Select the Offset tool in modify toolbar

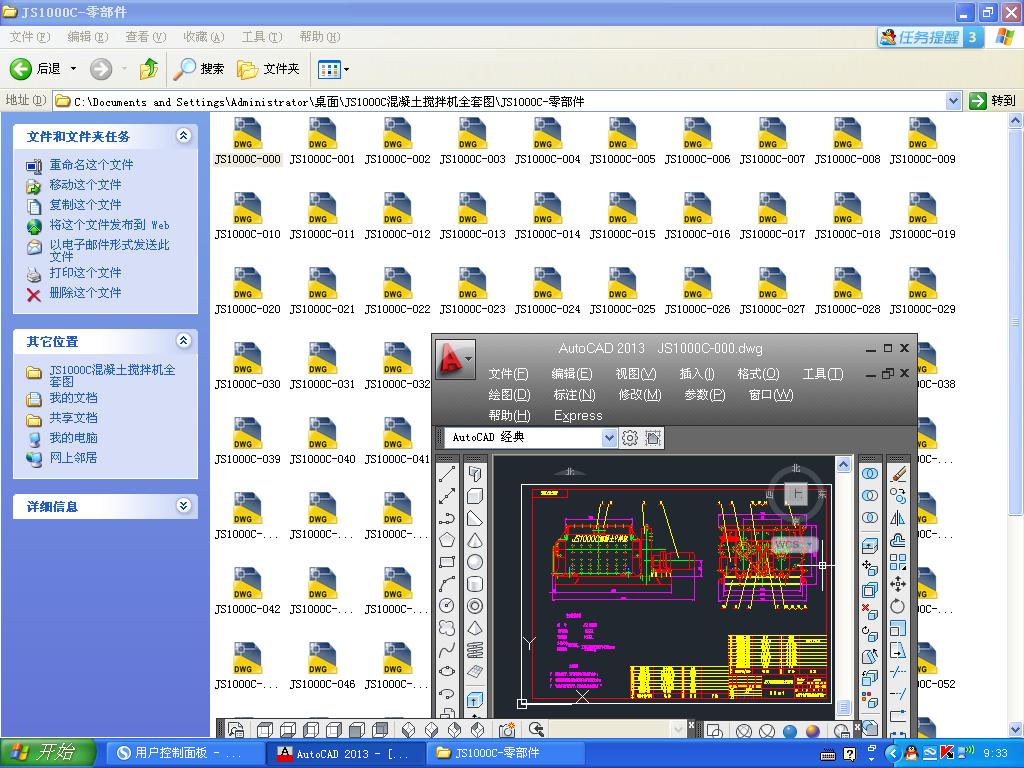(x=898, y=540)
